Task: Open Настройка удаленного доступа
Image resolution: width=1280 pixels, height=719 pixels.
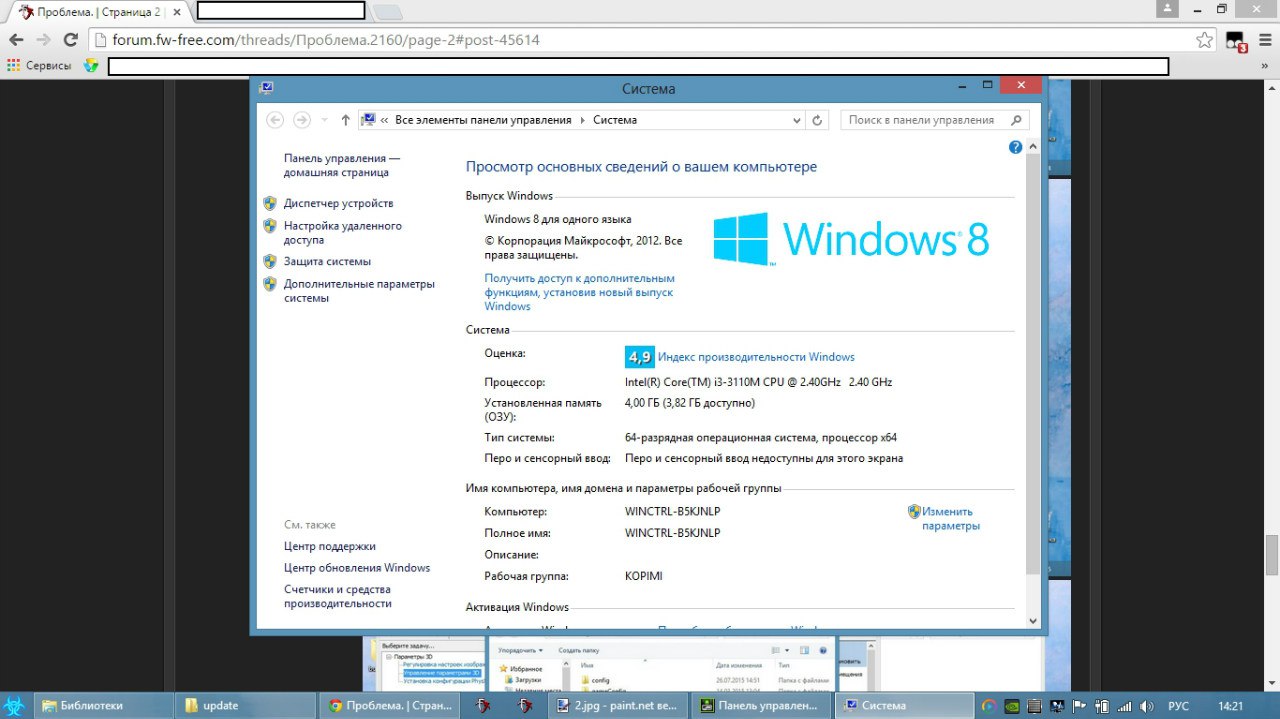Action: point(343,233)
